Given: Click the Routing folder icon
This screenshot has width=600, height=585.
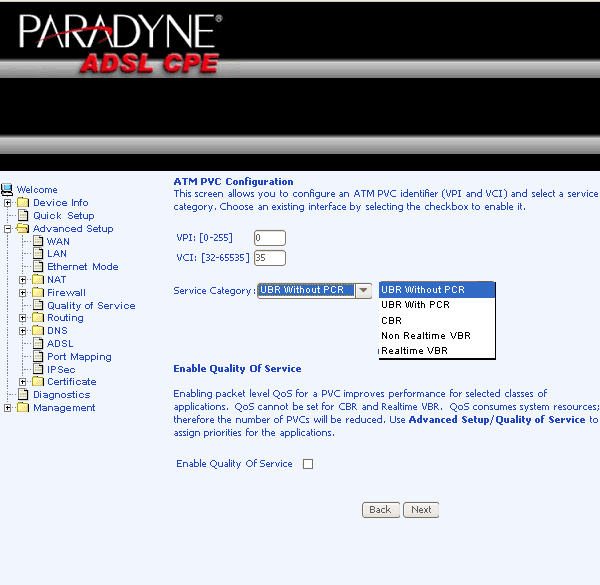Looking at the screenshot, I should coord(38,318).
